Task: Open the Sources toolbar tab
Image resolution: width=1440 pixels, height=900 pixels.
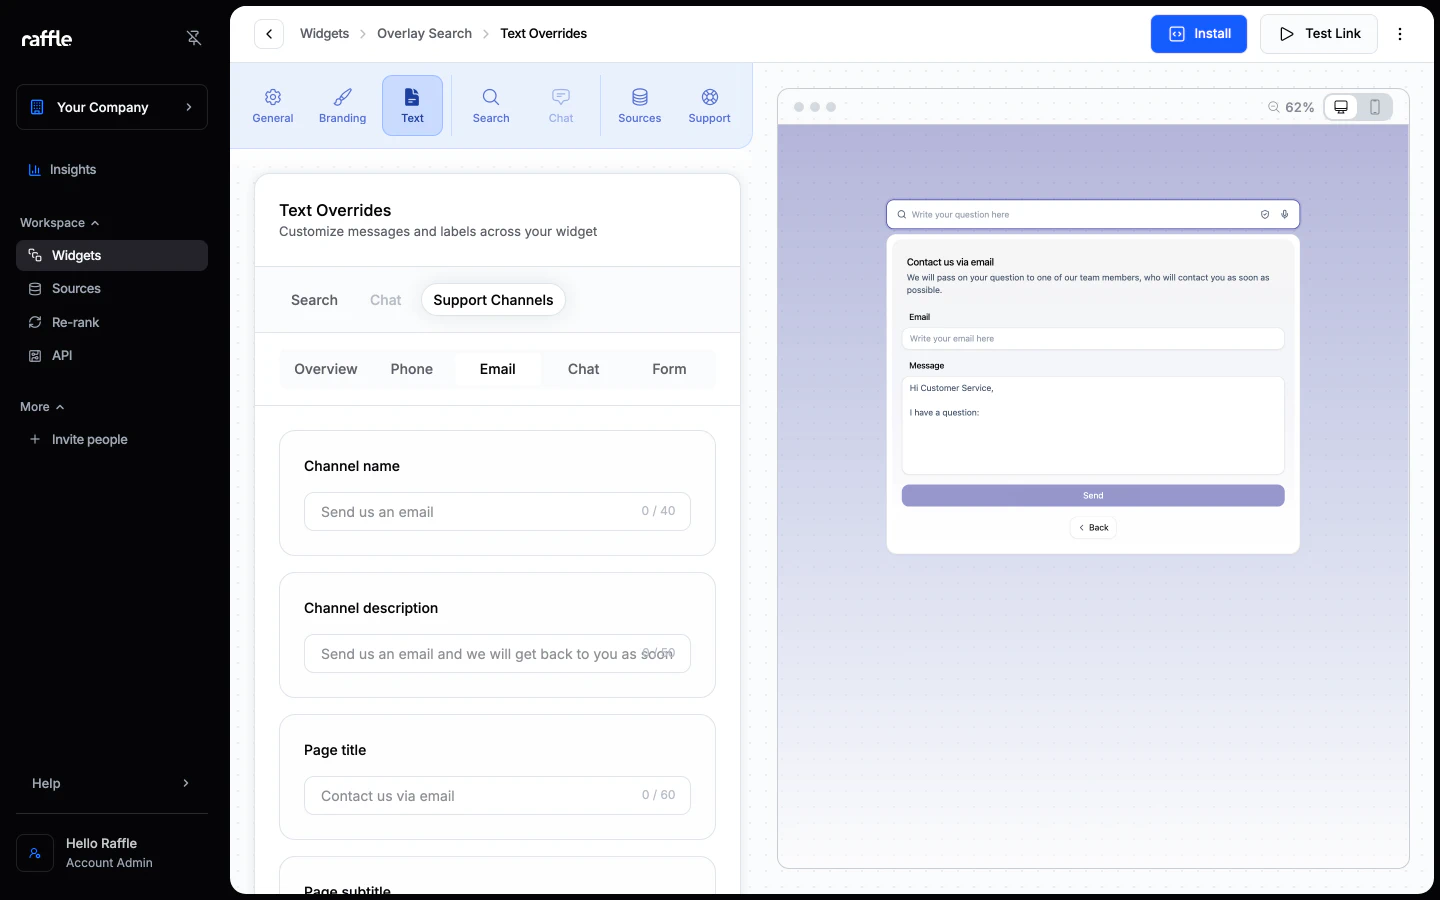Action: pyautogui.click(x=640, y=106)
